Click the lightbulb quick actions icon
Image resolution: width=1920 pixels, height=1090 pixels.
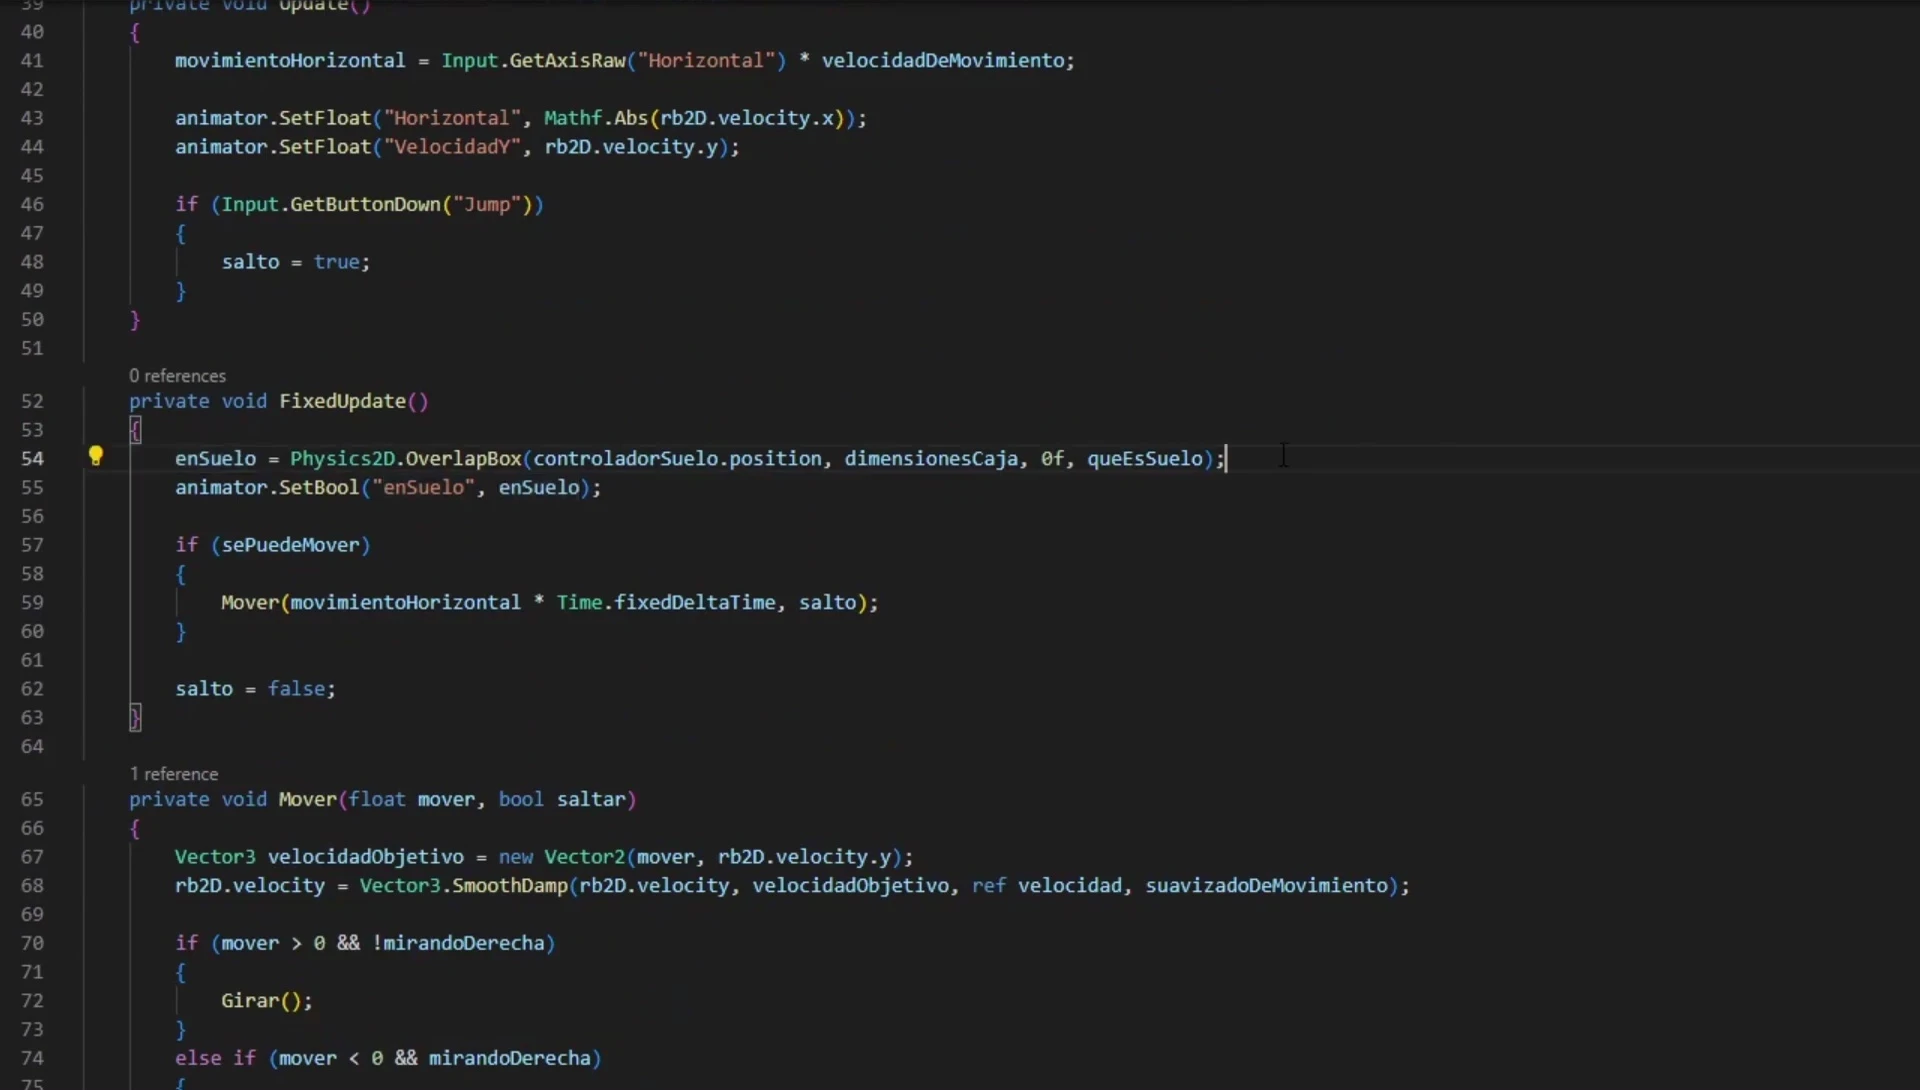click(96, 457)
